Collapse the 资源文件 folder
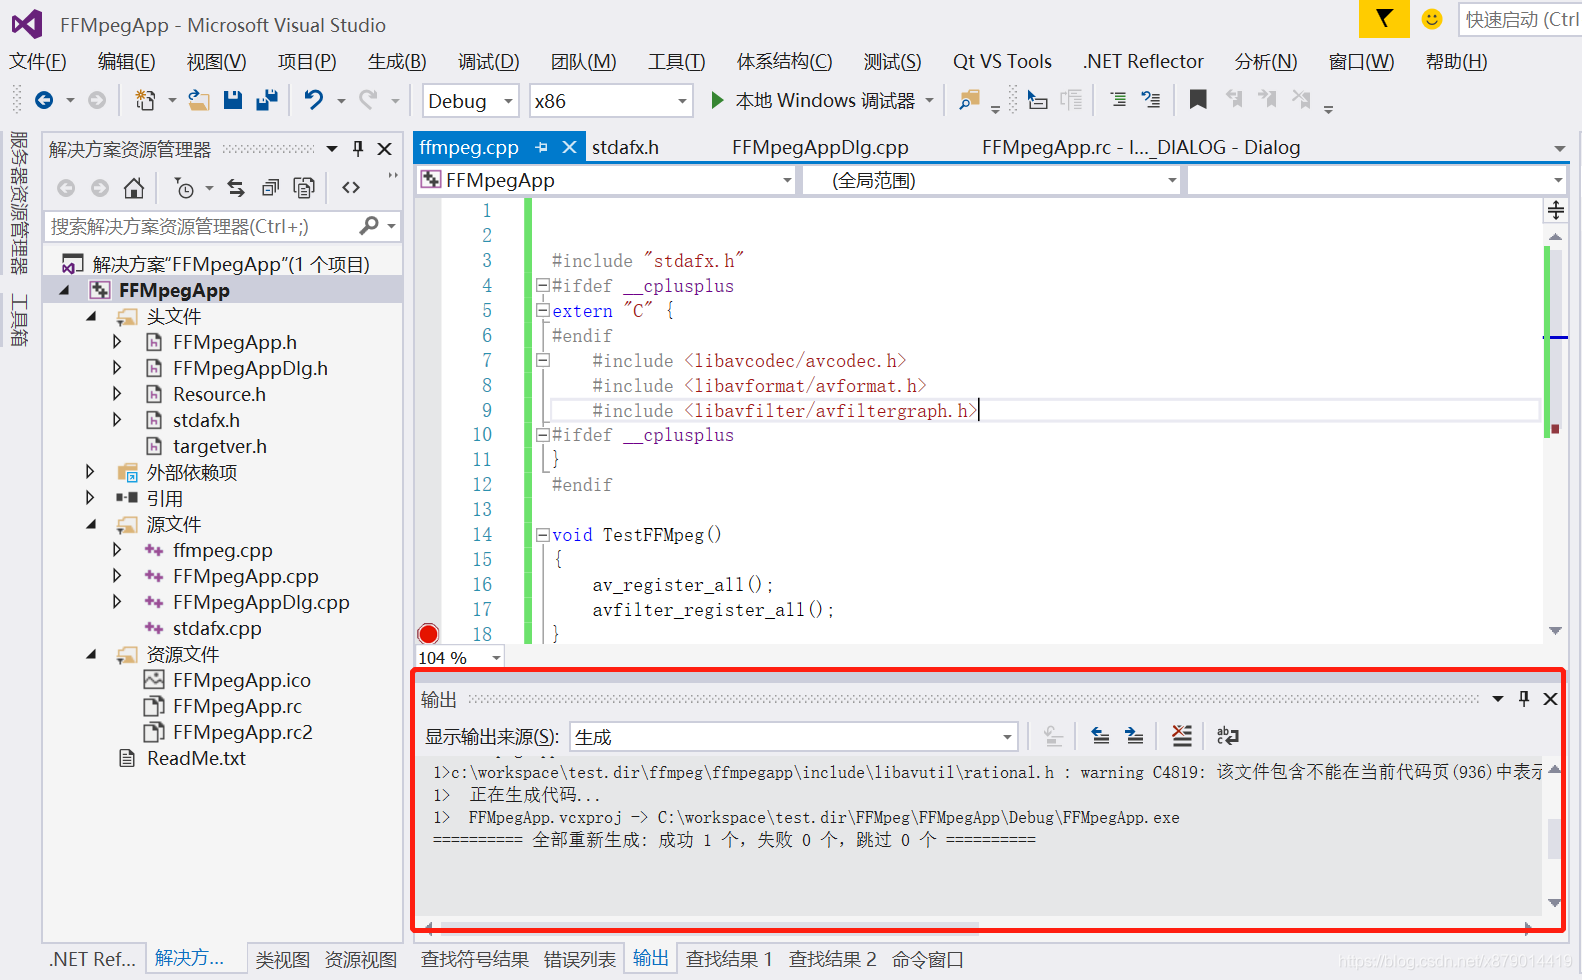 (91, 654)
